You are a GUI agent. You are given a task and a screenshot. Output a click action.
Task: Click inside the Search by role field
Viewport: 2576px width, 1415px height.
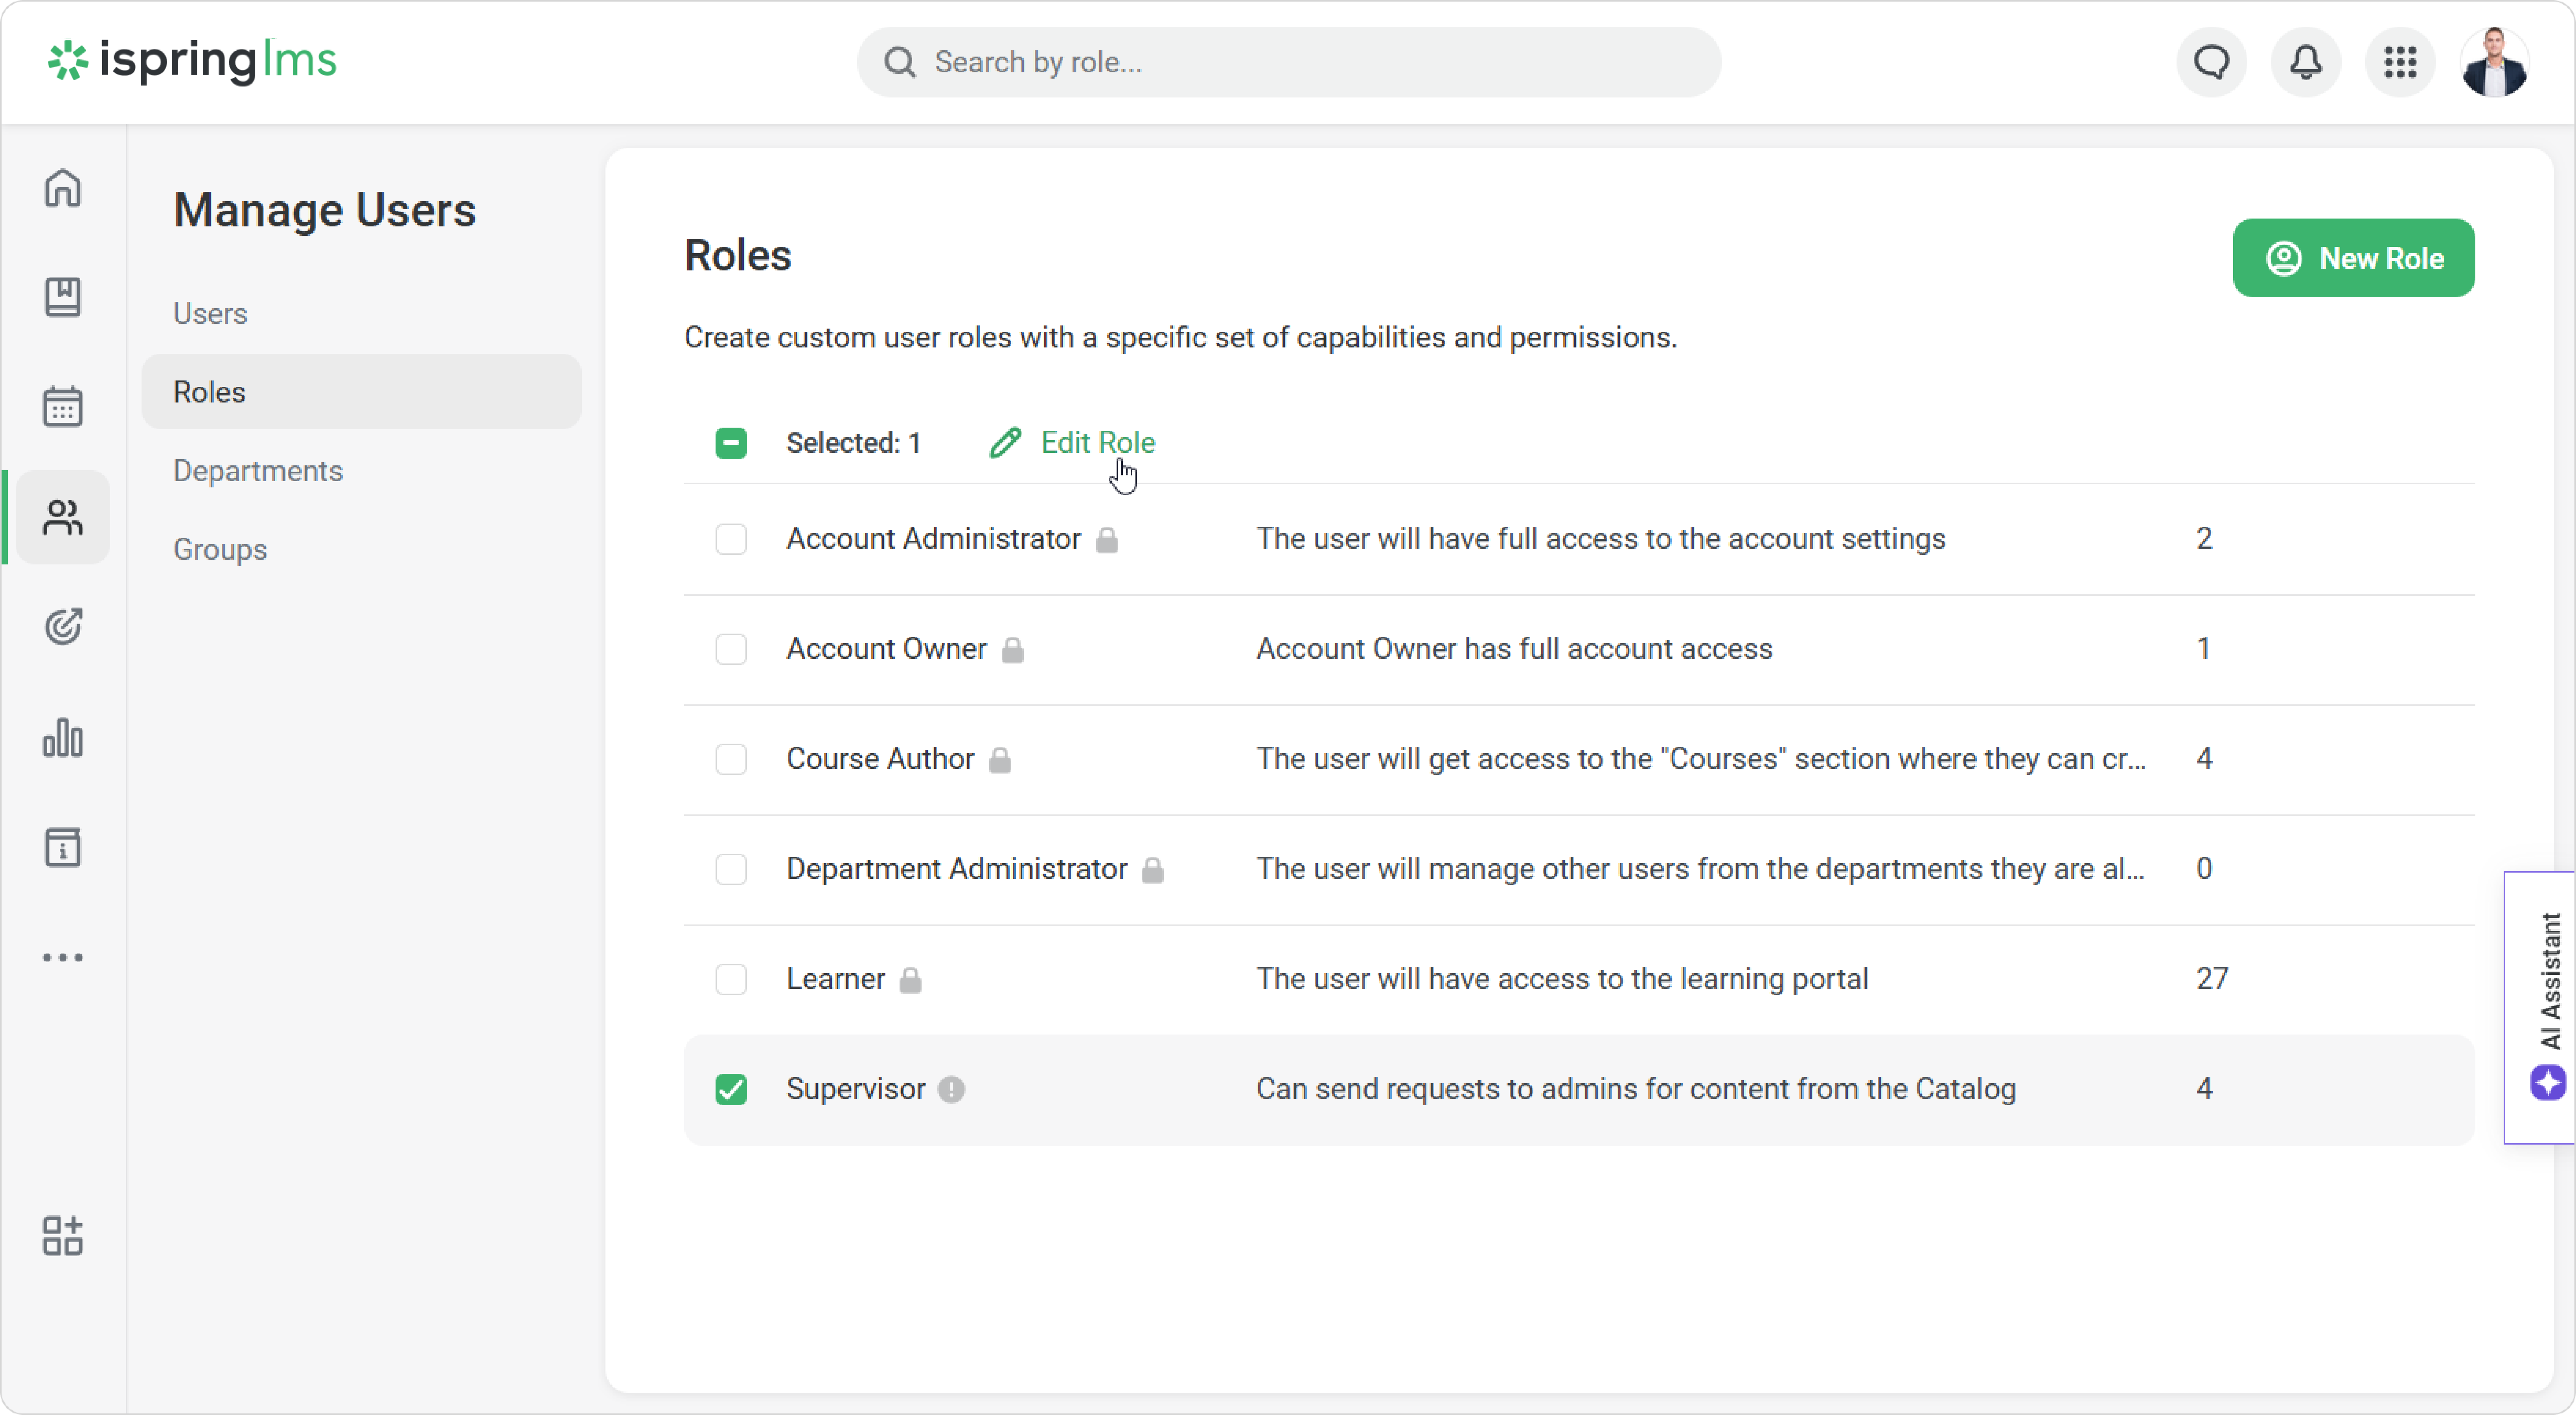pyautogui.click(x=1300, y=62)
